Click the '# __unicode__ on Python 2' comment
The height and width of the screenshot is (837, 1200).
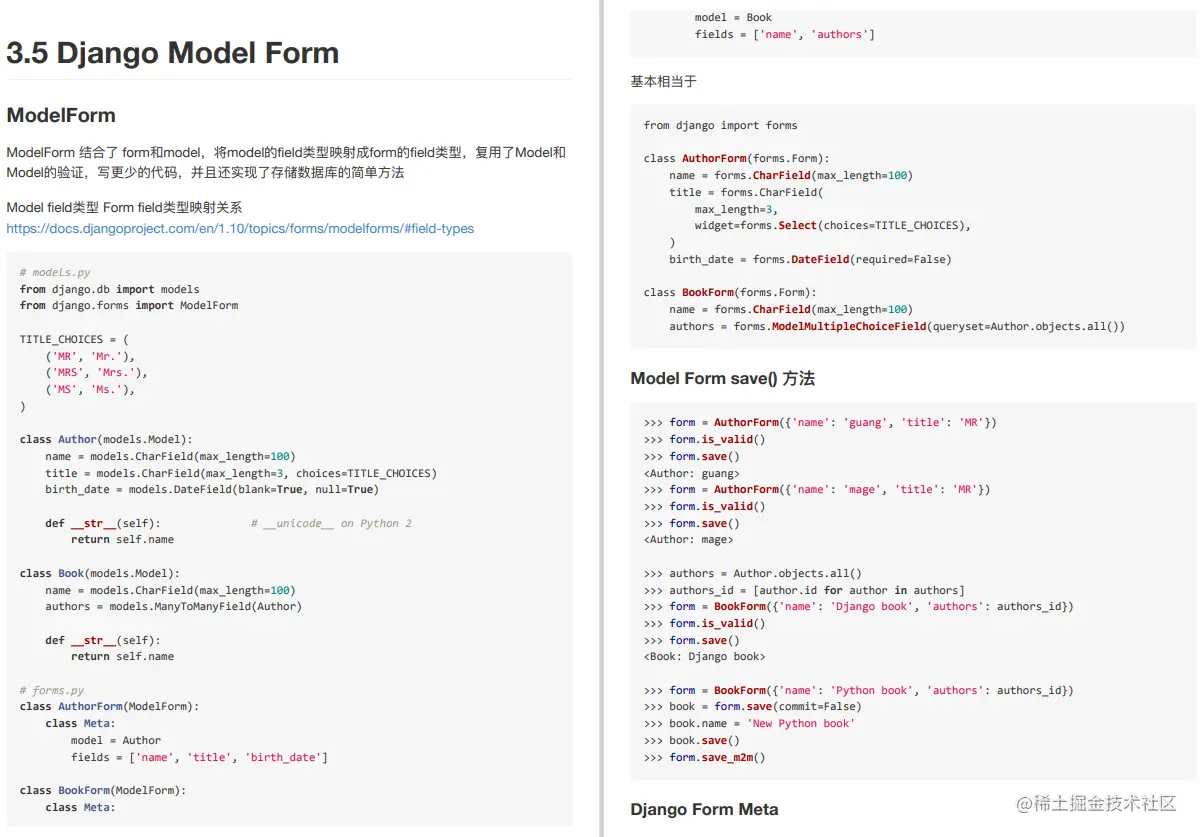[331, 523]
